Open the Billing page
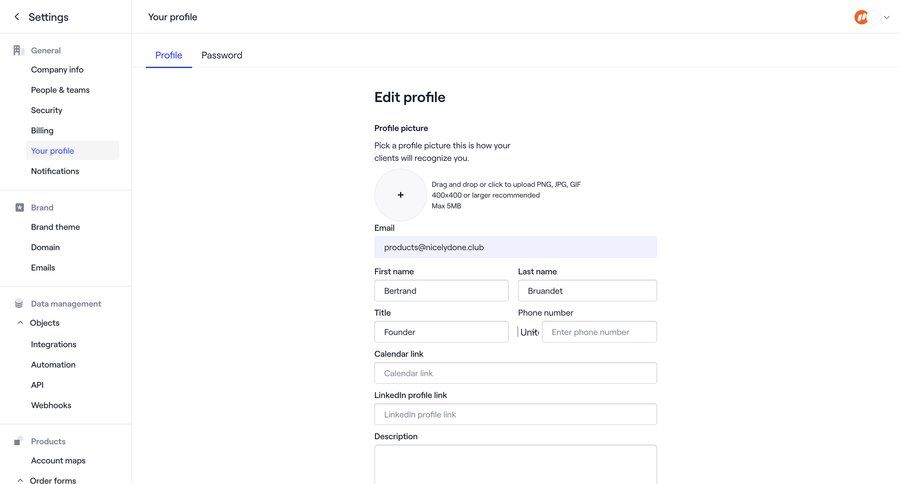Image resolution: width=900 pixels, height=484 pixels. (42, 130)
